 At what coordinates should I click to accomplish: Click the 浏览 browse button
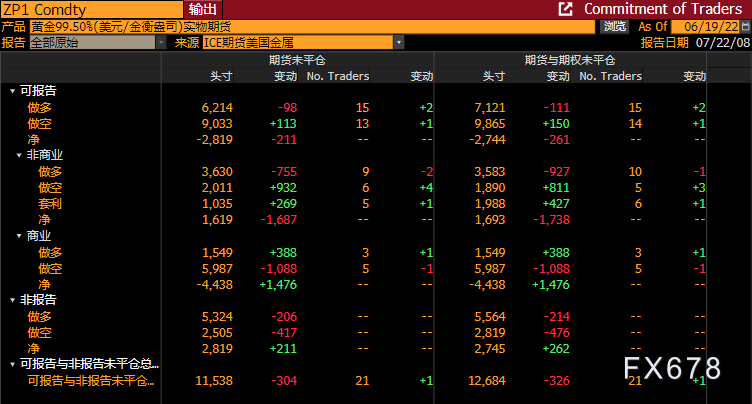pos(614,26)
